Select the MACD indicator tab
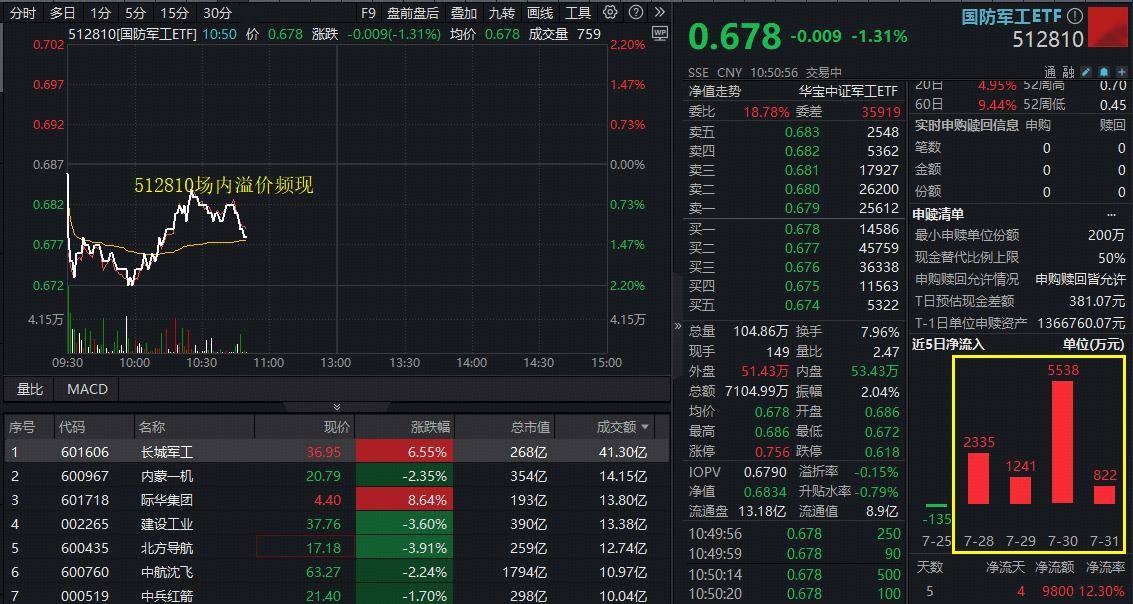Viewport: 1133px width, 604px height. [87, 389]
